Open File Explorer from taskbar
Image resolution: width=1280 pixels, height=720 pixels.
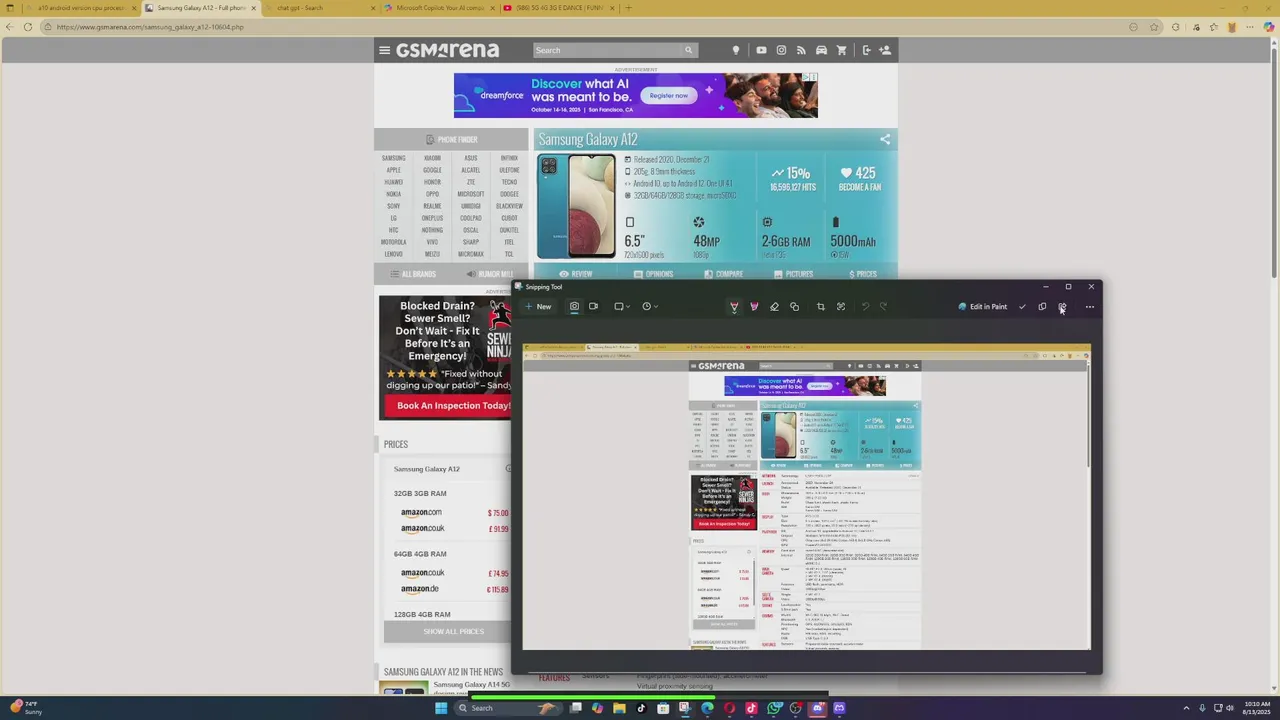pos(619,708)
